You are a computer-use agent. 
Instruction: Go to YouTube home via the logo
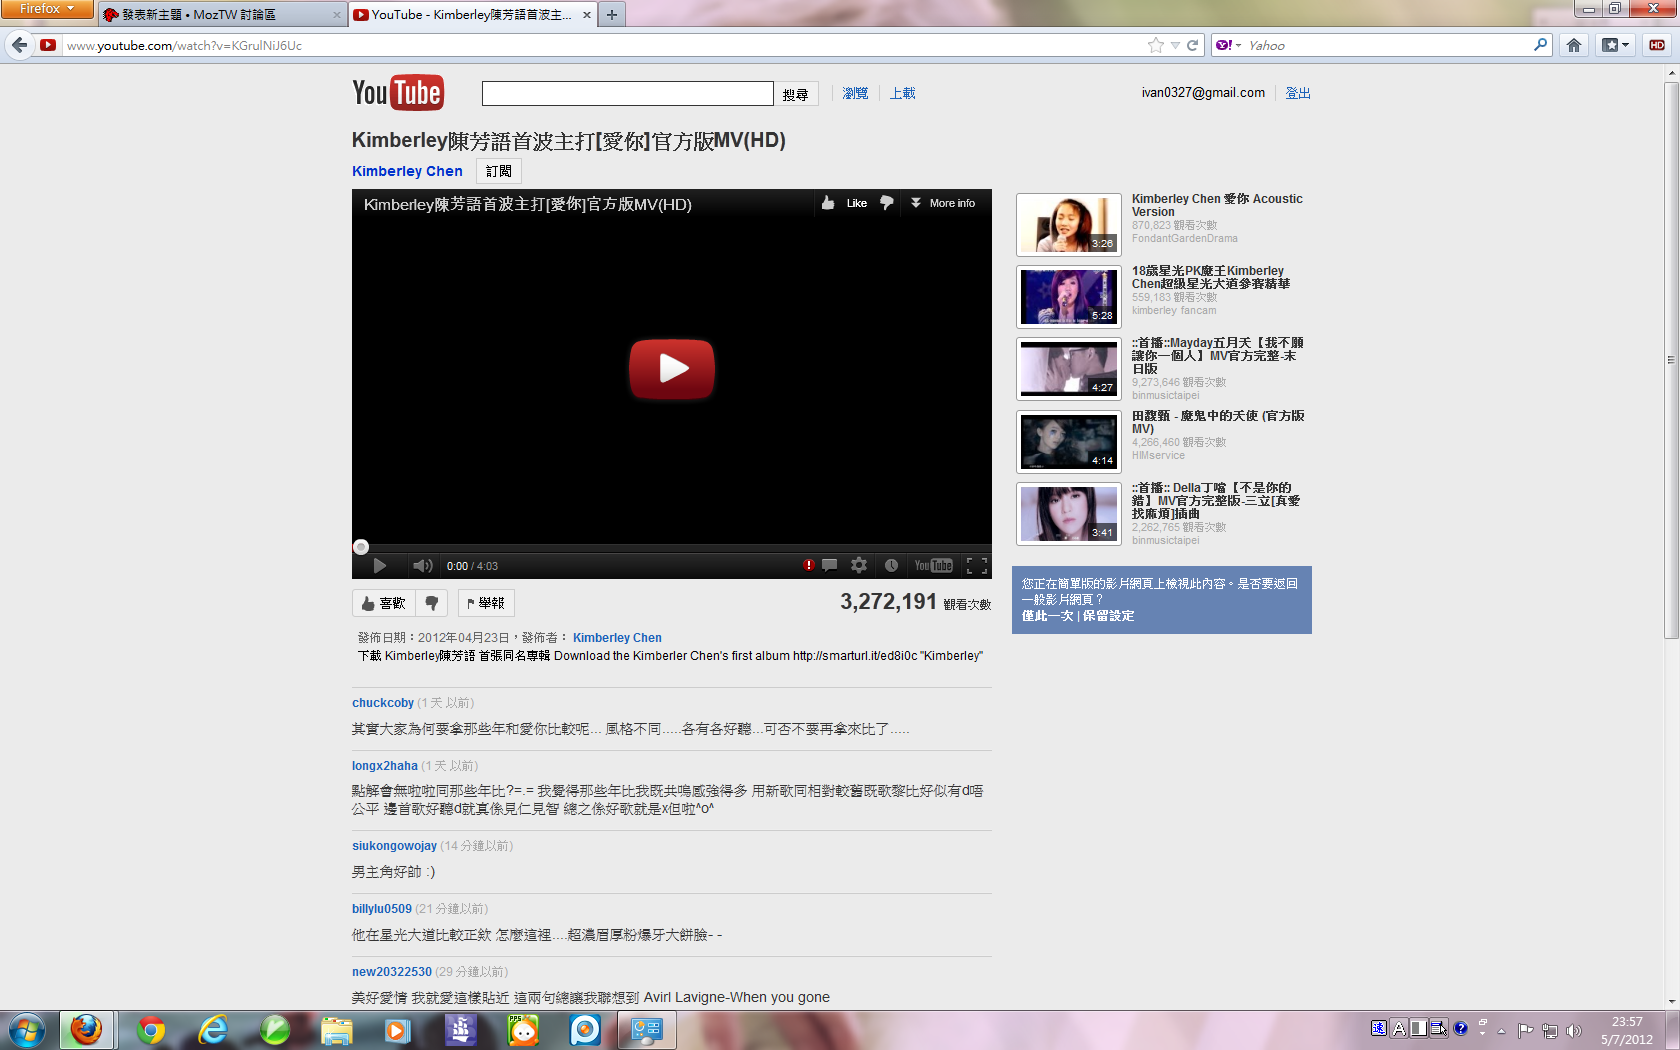pyautogui.click(x=398, y=93)
